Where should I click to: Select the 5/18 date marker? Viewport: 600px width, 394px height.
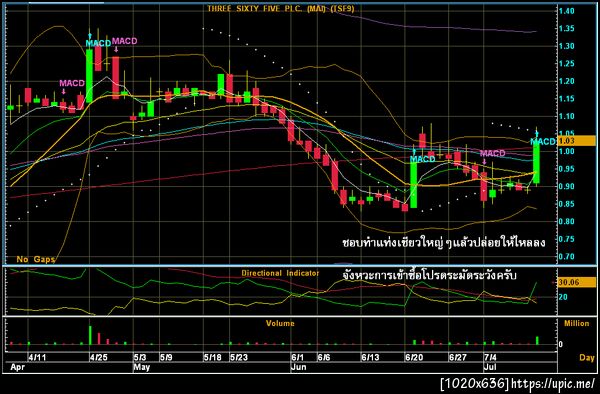(213, 358)
